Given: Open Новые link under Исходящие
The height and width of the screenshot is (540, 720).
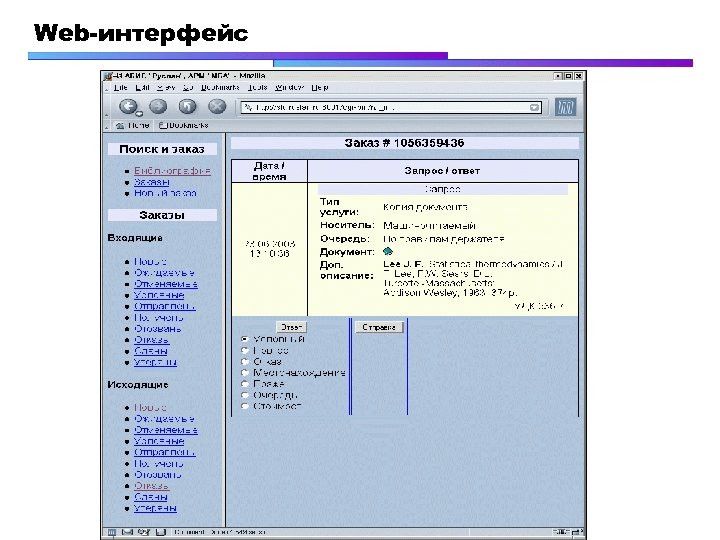Looking at the screenshot, I should (150, 407).
